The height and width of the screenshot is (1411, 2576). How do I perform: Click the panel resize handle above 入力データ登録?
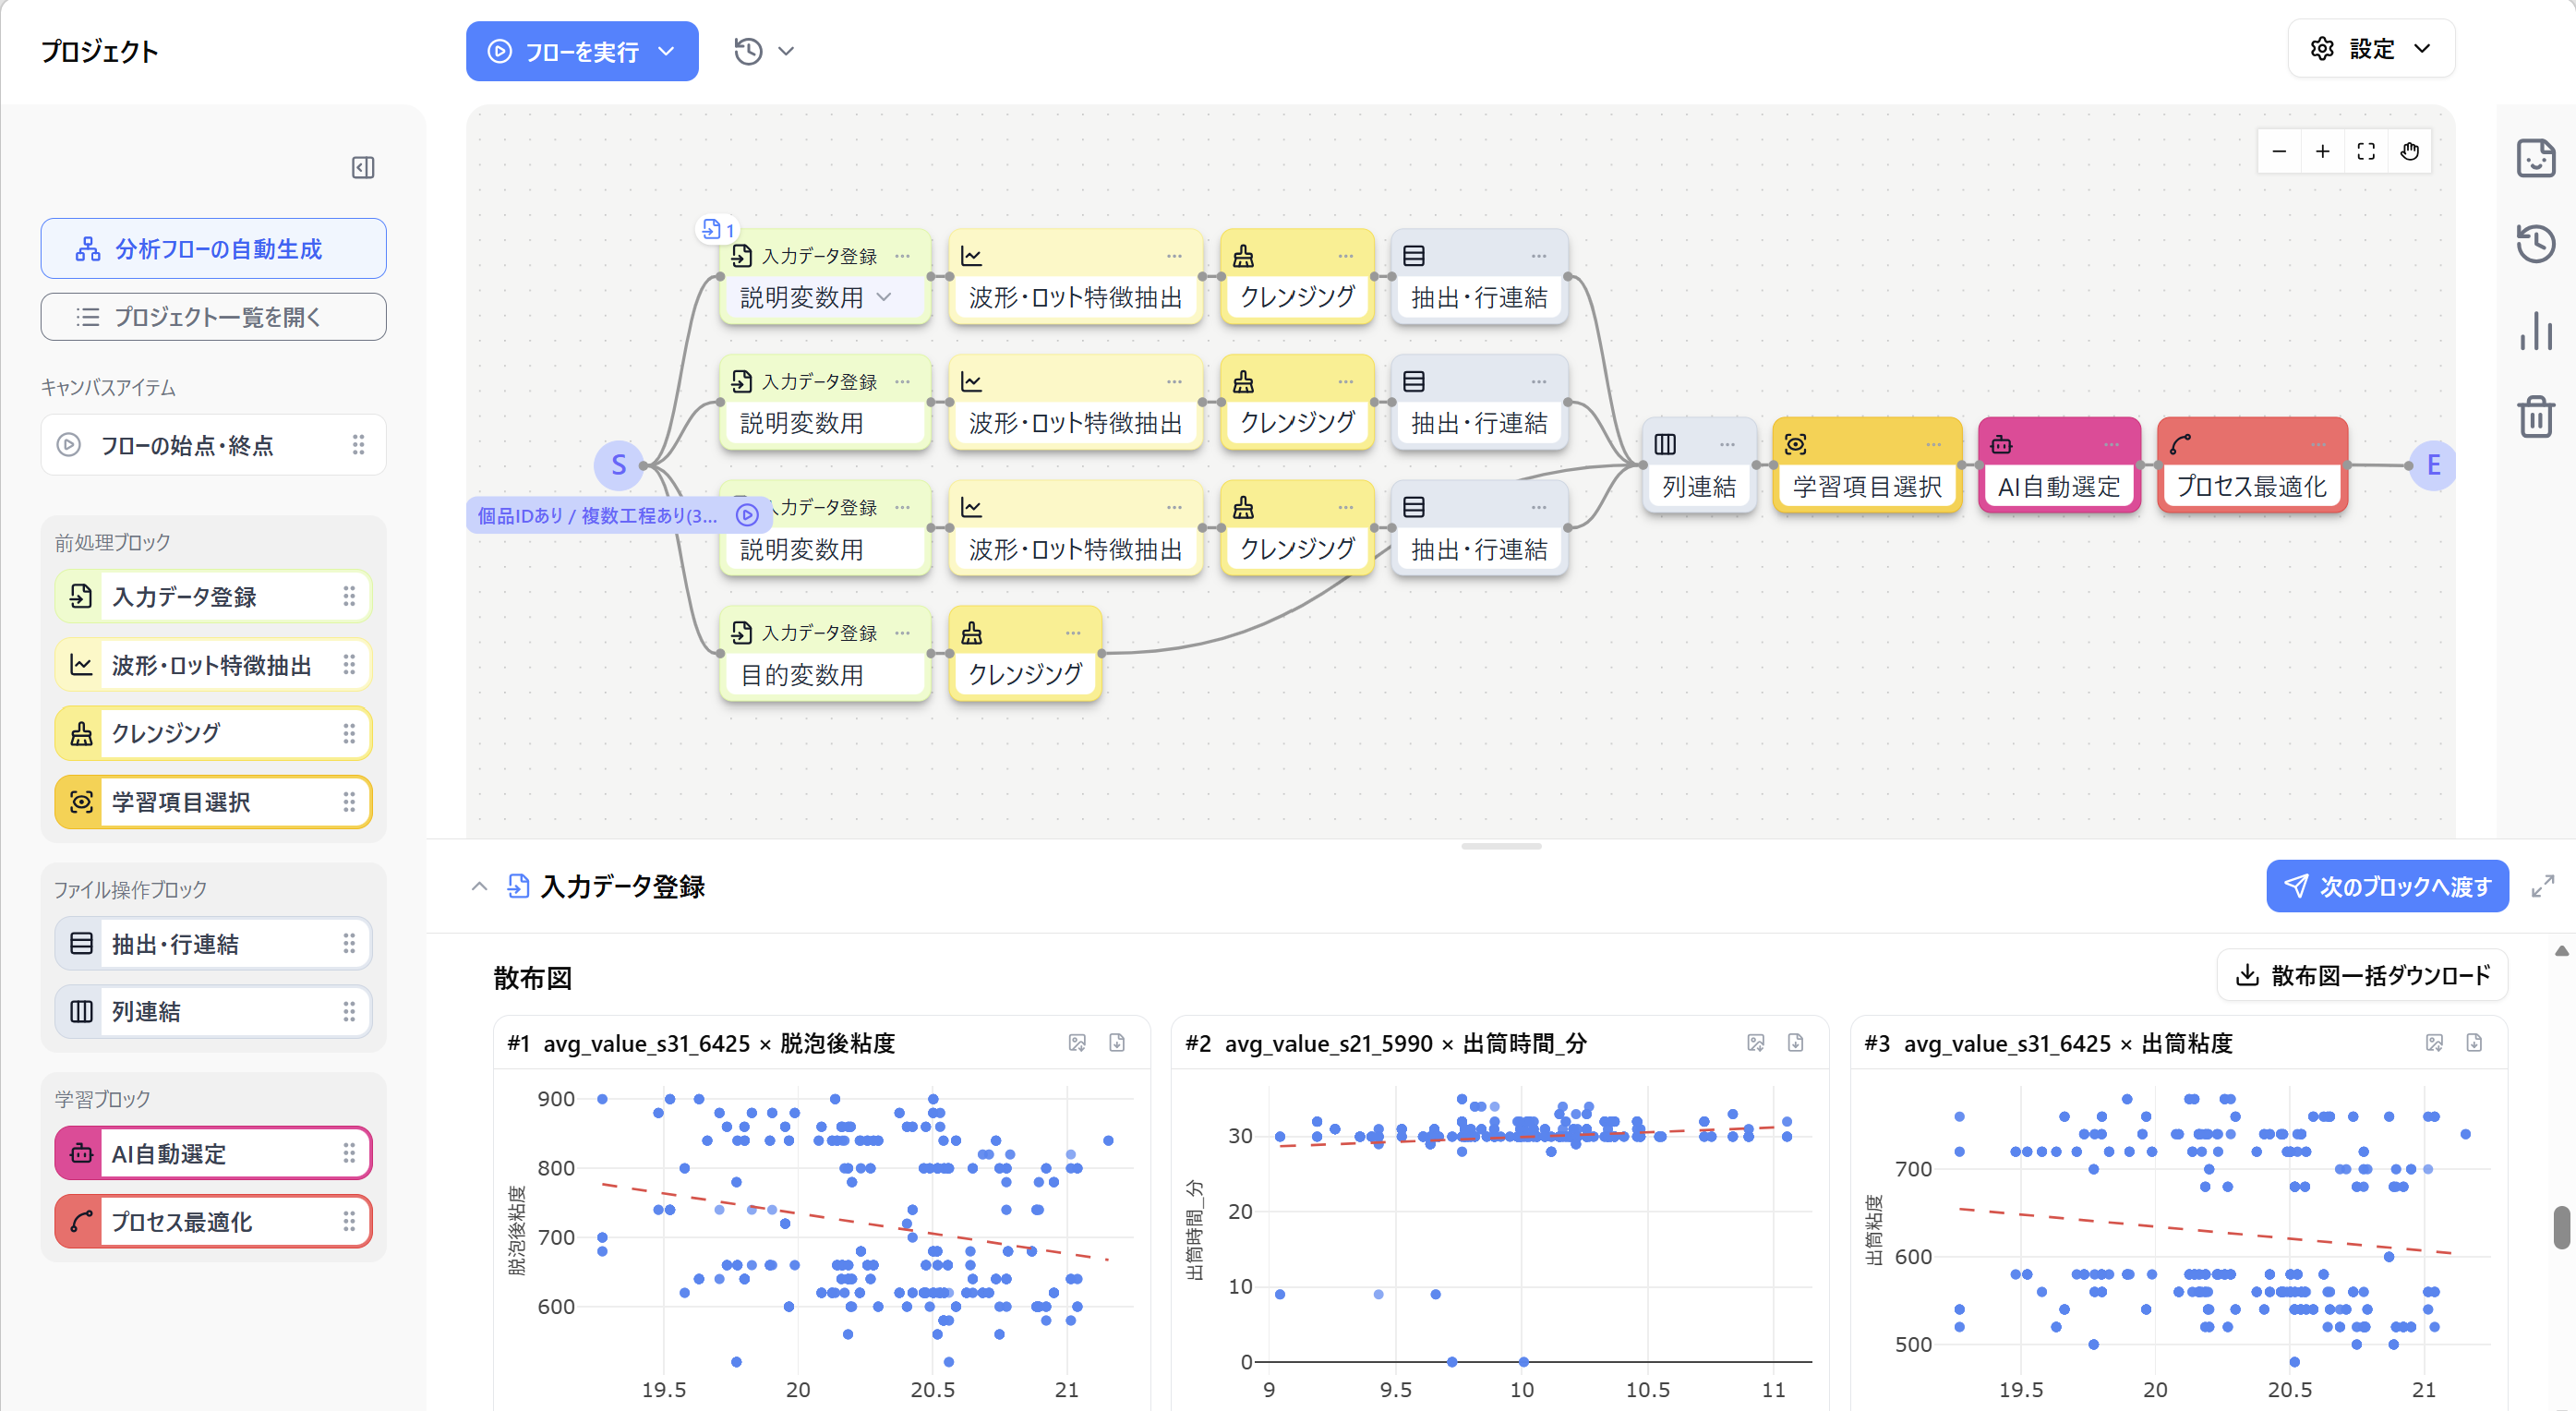tap(1501, 846)
